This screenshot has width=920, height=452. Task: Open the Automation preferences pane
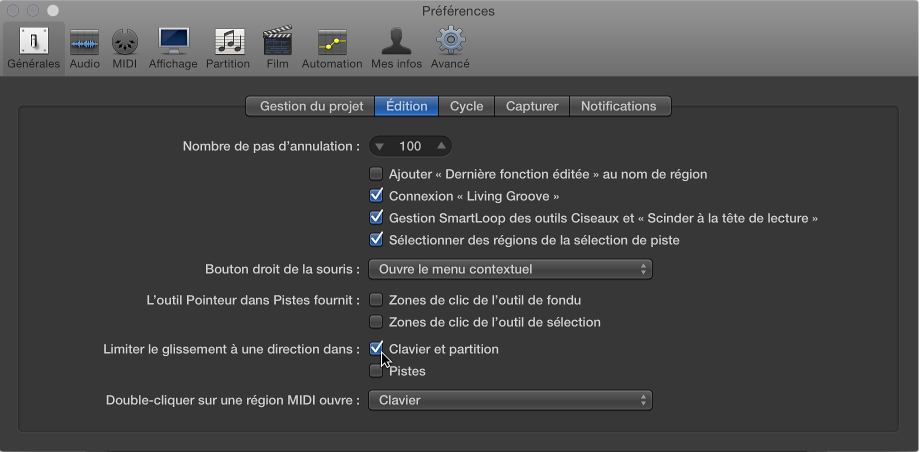tap(332, 47)
